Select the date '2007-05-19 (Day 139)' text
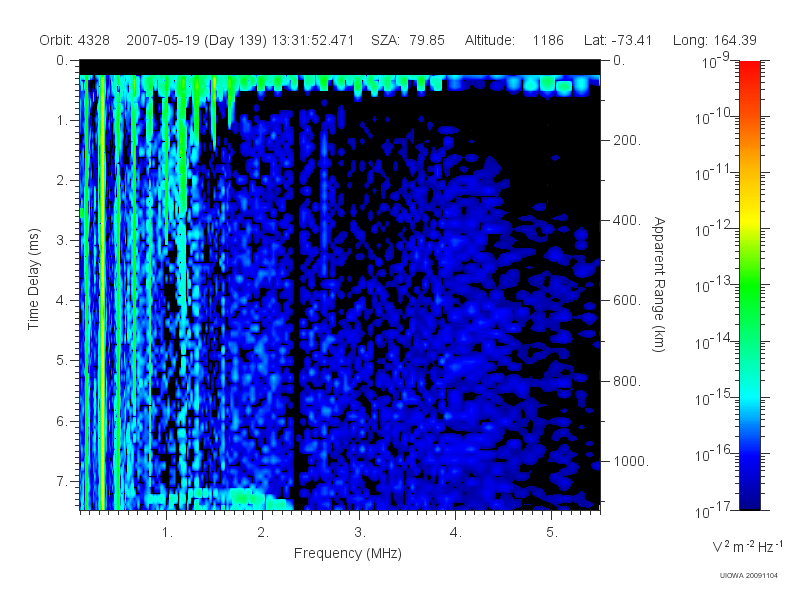Screen dimensions: 800x600 click(196, 40)
